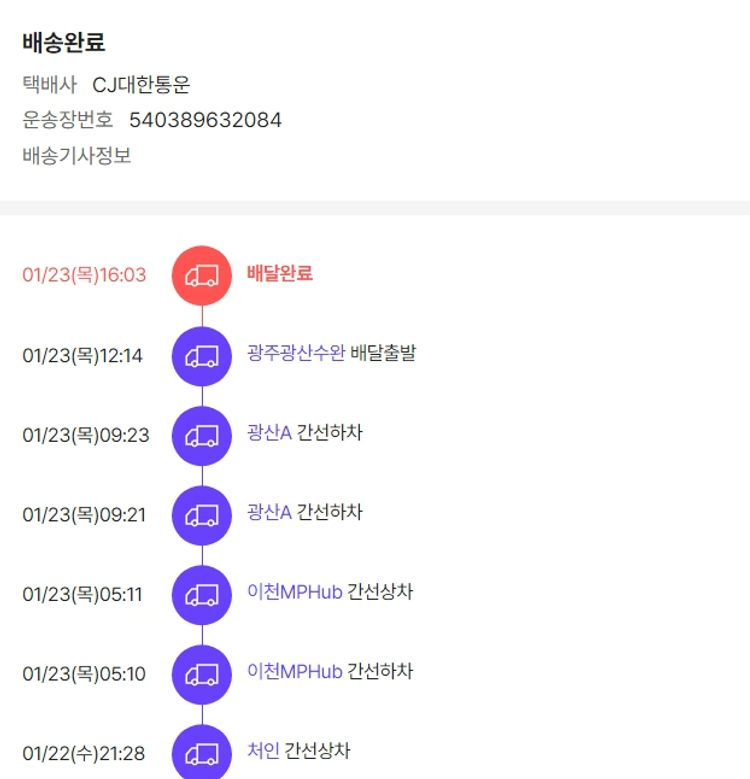Click the truck icon beside 광주광산수완 배달출발
The height and width of the screenshot is (779, 750).
tap(202, 355)
